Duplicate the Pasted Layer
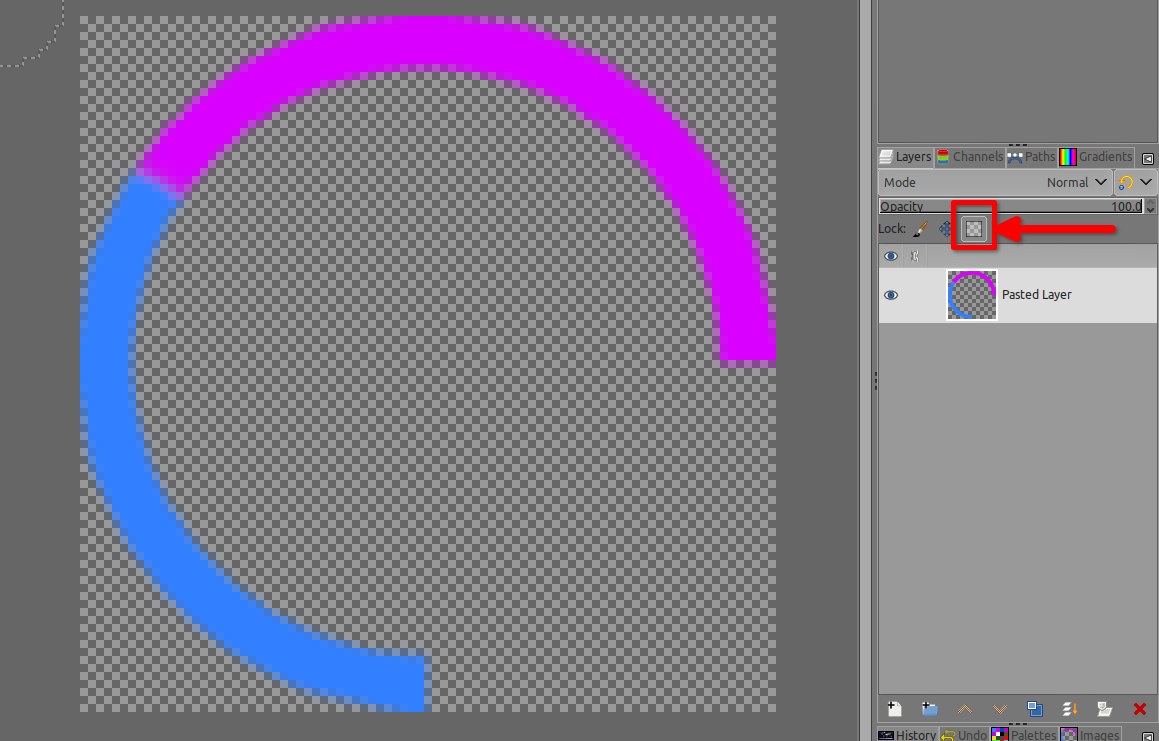Viewport: 1159px width, 741px height. point(1035,709)
